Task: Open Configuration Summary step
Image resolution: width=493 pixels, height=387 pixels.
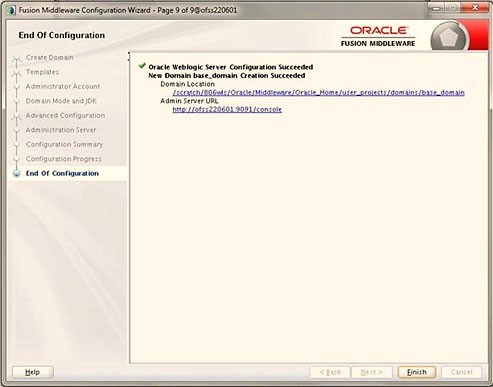Action: pos(64,144)
